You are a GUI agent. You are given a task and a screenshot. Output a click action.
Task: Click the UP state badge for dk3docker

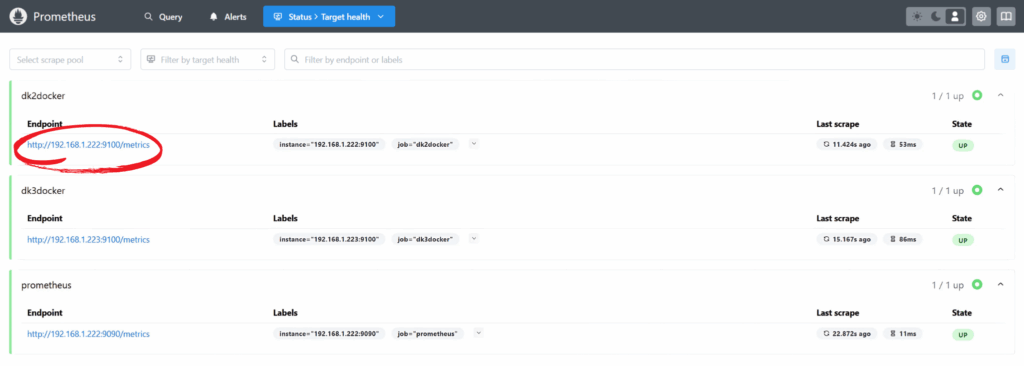963,241
